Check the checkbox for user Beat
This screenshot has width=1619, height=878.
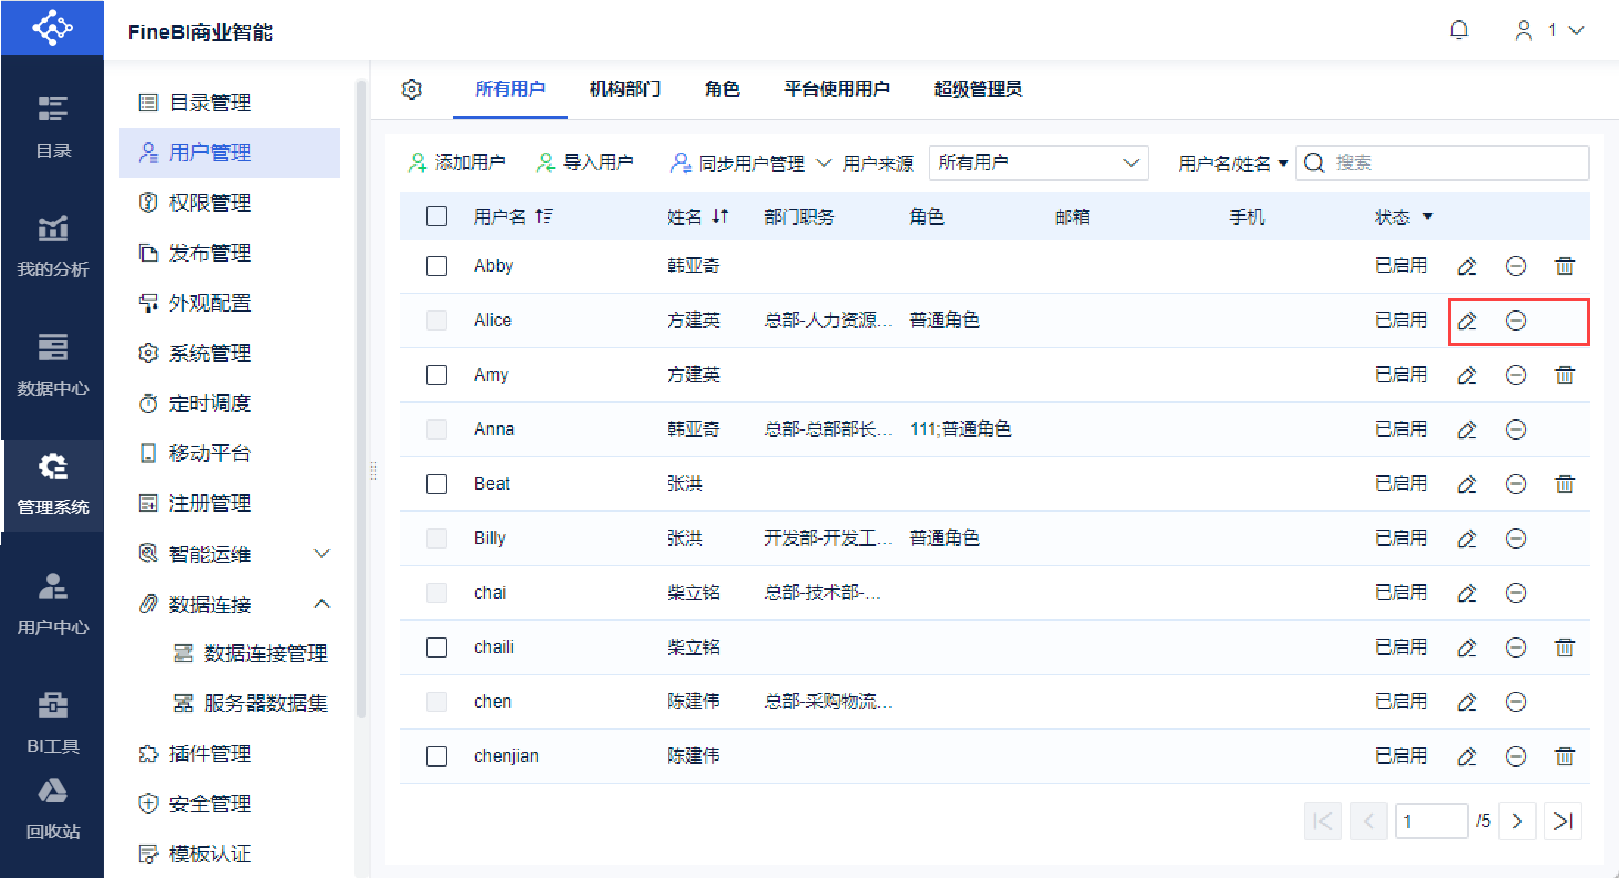point(436,484)
